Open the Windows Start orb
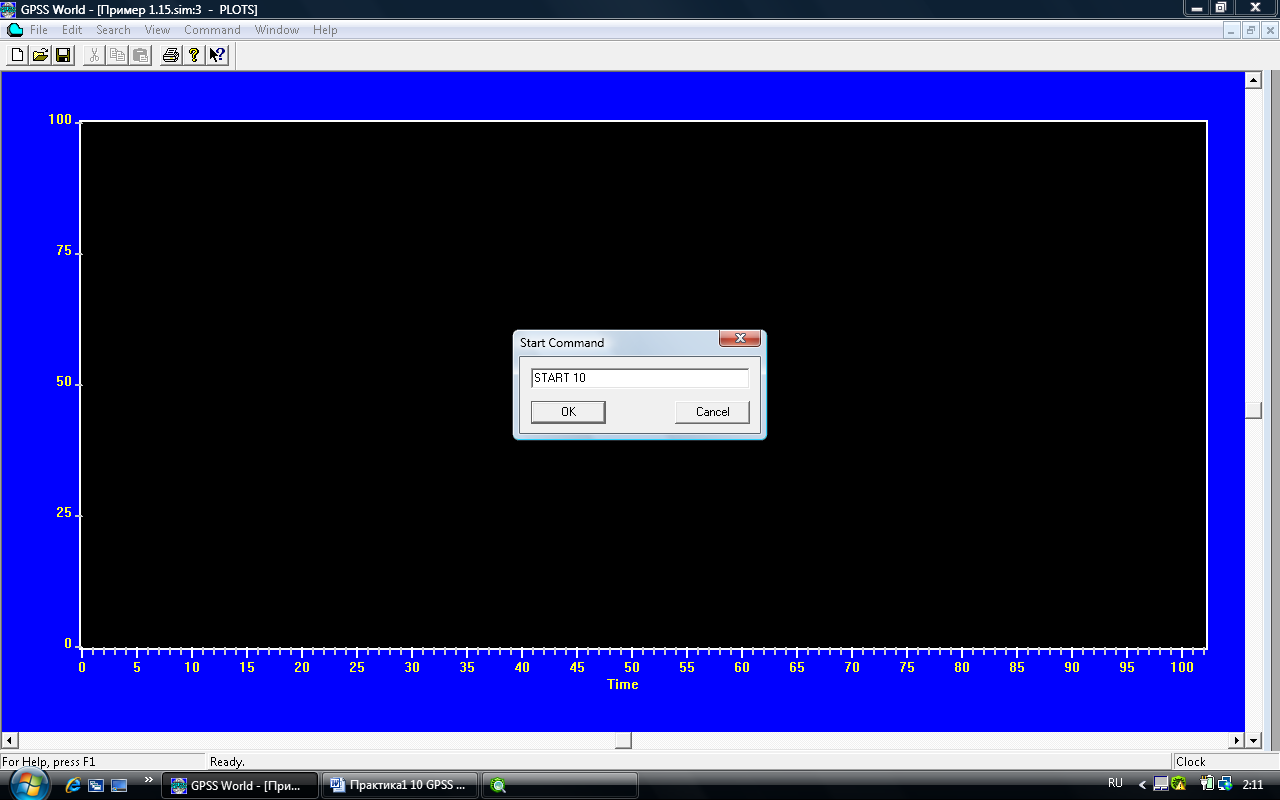 coord(28,785)
